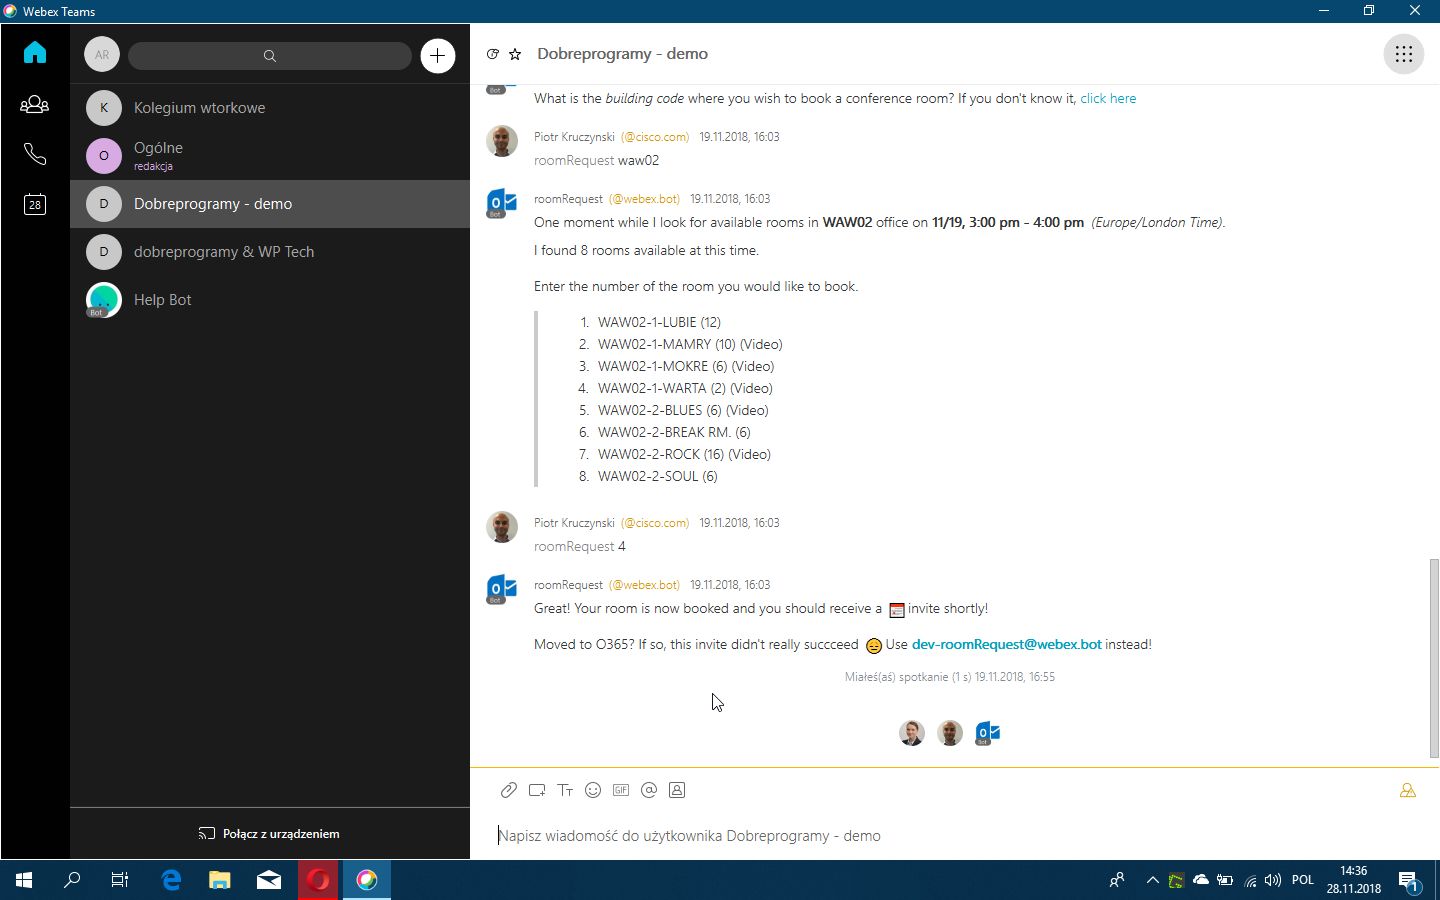Screen dimensions: 1440x900
Task: Open dev-roomRequest@webex.bot link
Action: (x=1006, y=644)
